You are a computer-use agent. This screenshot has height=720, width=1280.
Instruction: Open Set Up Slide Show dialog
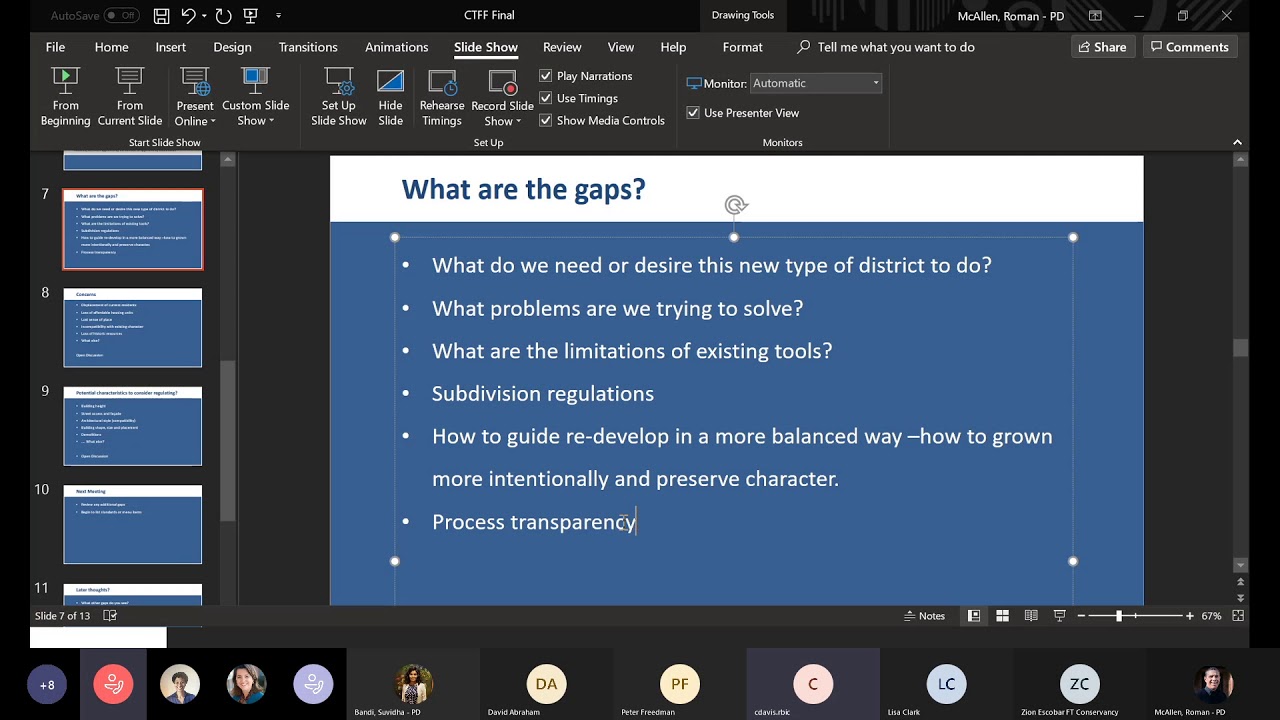point(339,97)
